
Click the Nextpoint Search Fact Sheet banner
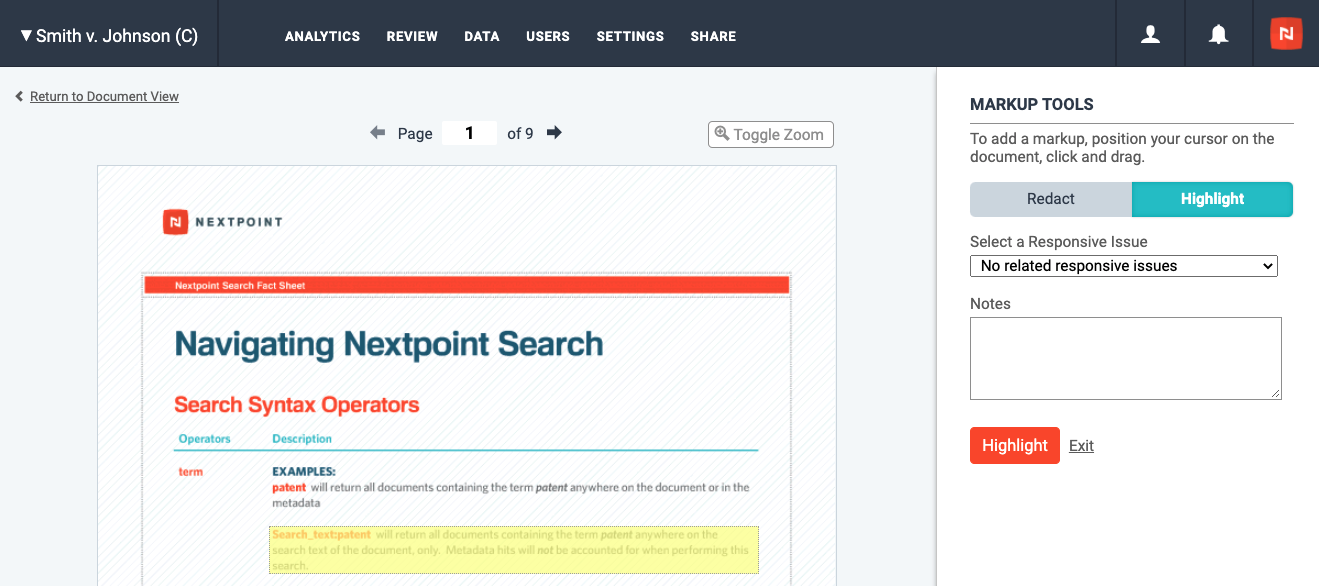467,286
